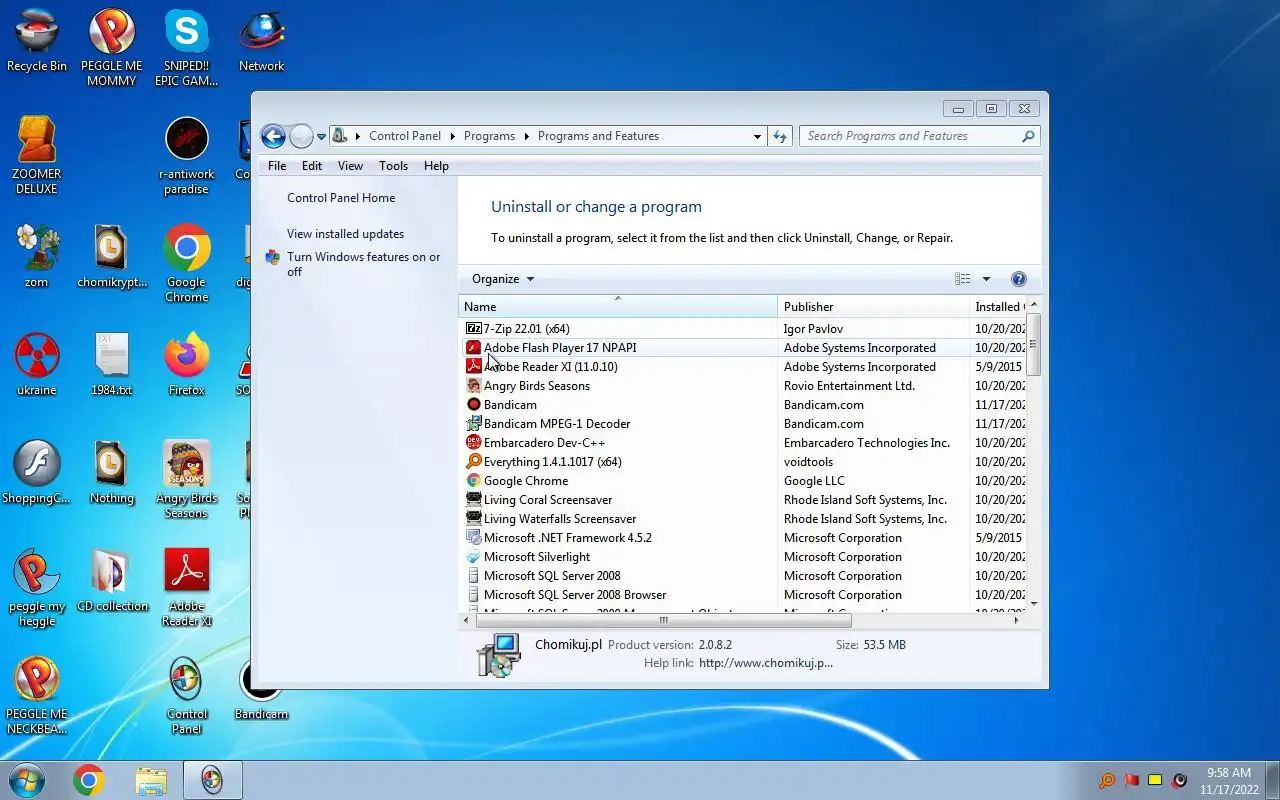Click the Programs breadcrumb in address bar
This screenshot has height=800, width=1280.
click(x=489, y=136)
